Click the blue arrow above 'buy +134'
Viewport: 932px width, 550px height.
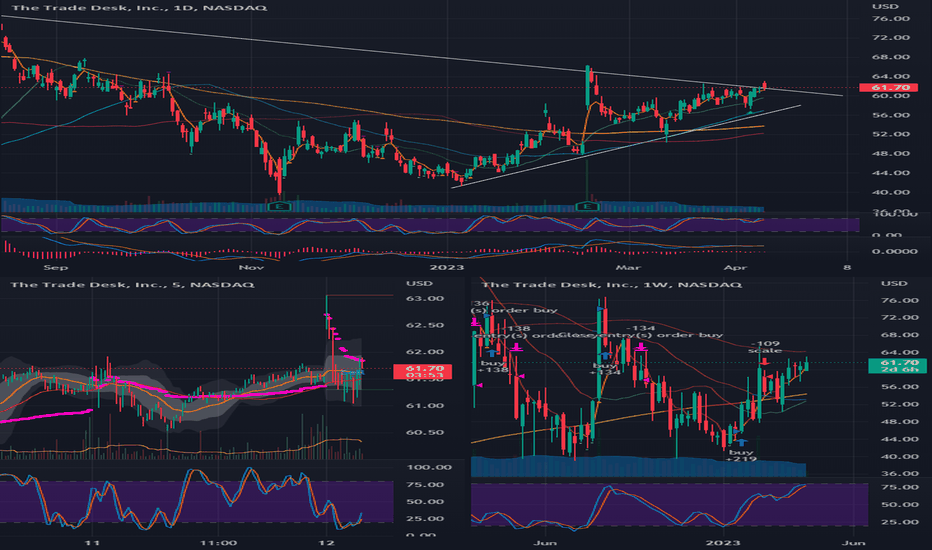point(606,355)
